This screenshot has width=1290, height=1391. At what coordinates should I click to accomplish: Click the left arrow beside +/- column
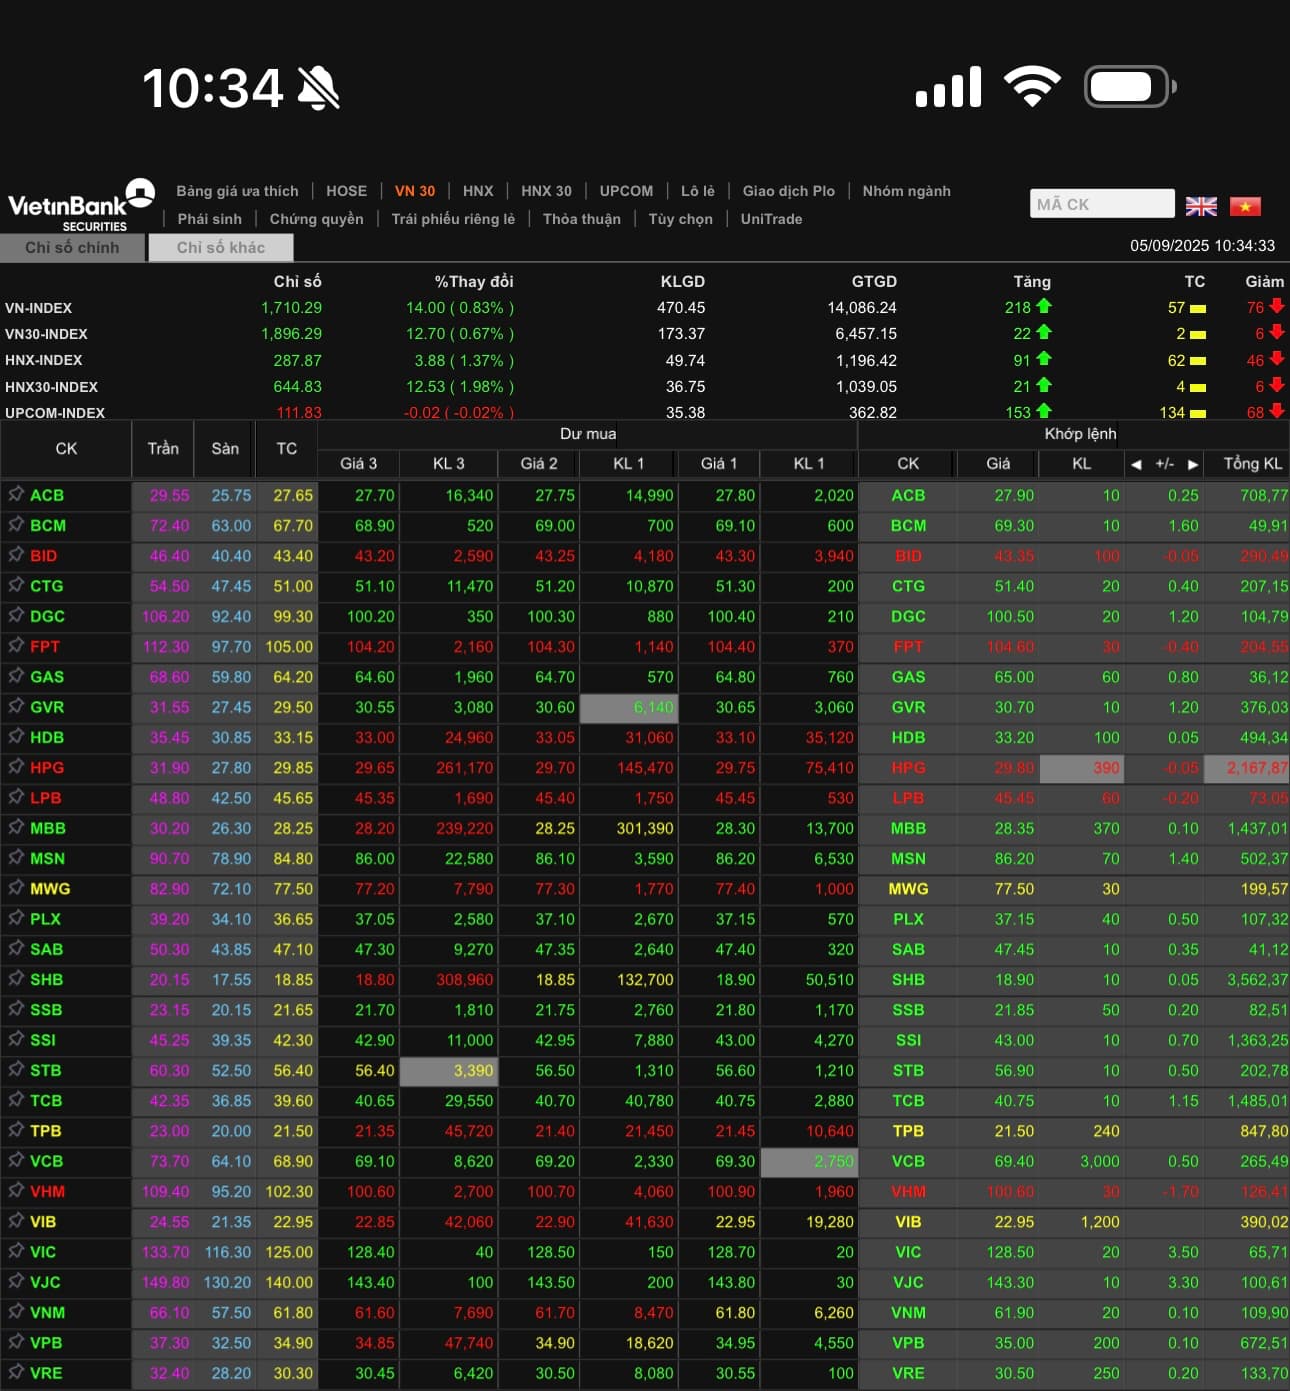[x=1135, y=464]
